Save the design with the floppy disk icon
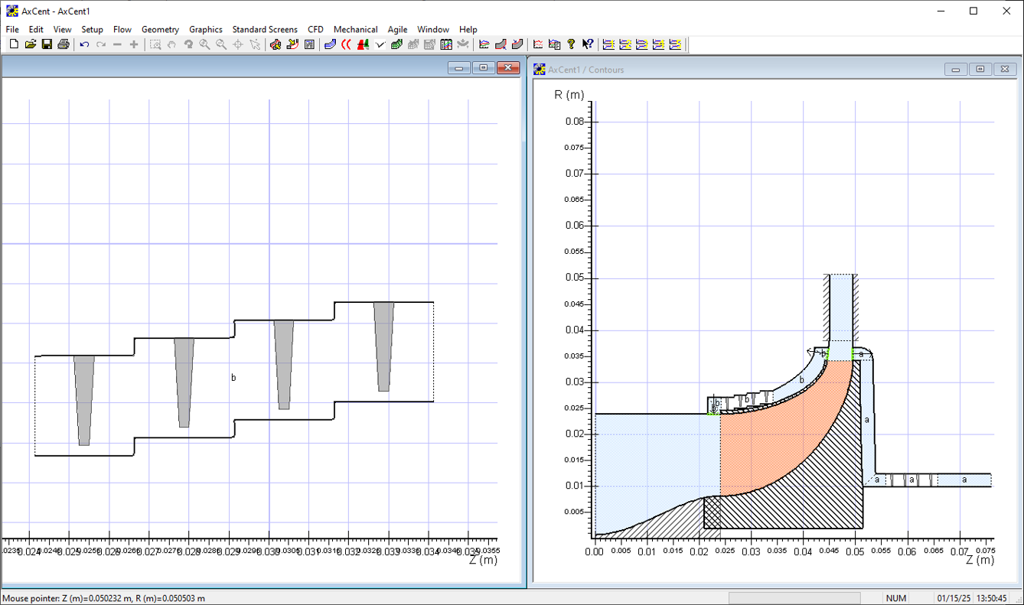Screen dimensions: 1024x605 tap(46, 44)
